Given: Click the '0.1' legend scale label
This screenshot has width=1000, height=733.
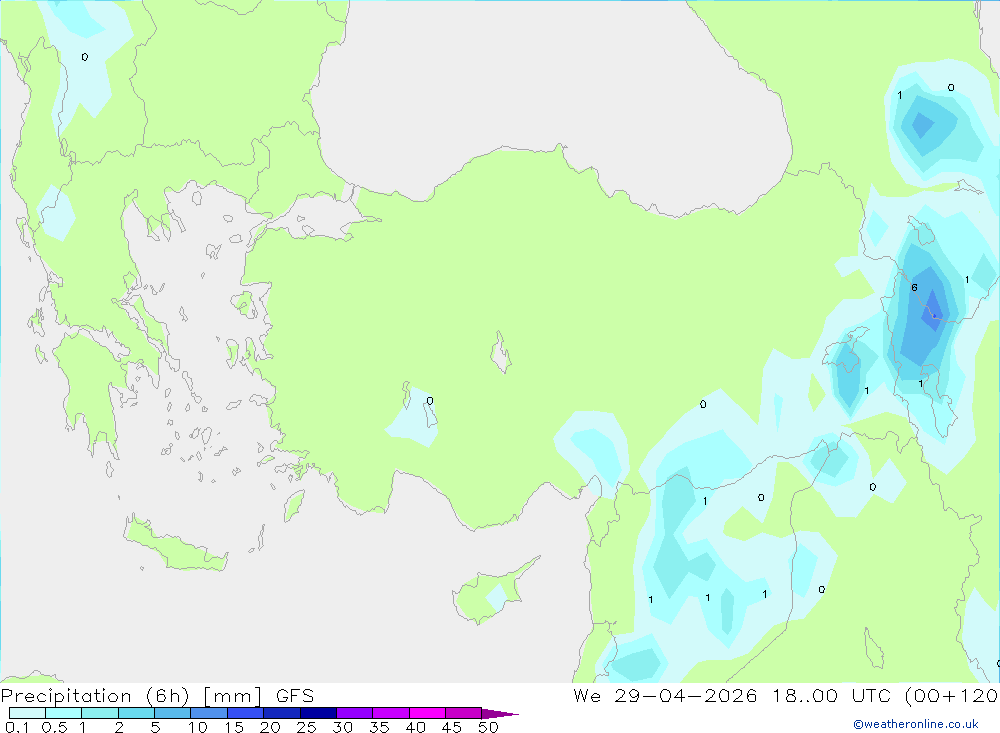Looking at the screenshot, I should pyautogui.click(x=17, y=727).
